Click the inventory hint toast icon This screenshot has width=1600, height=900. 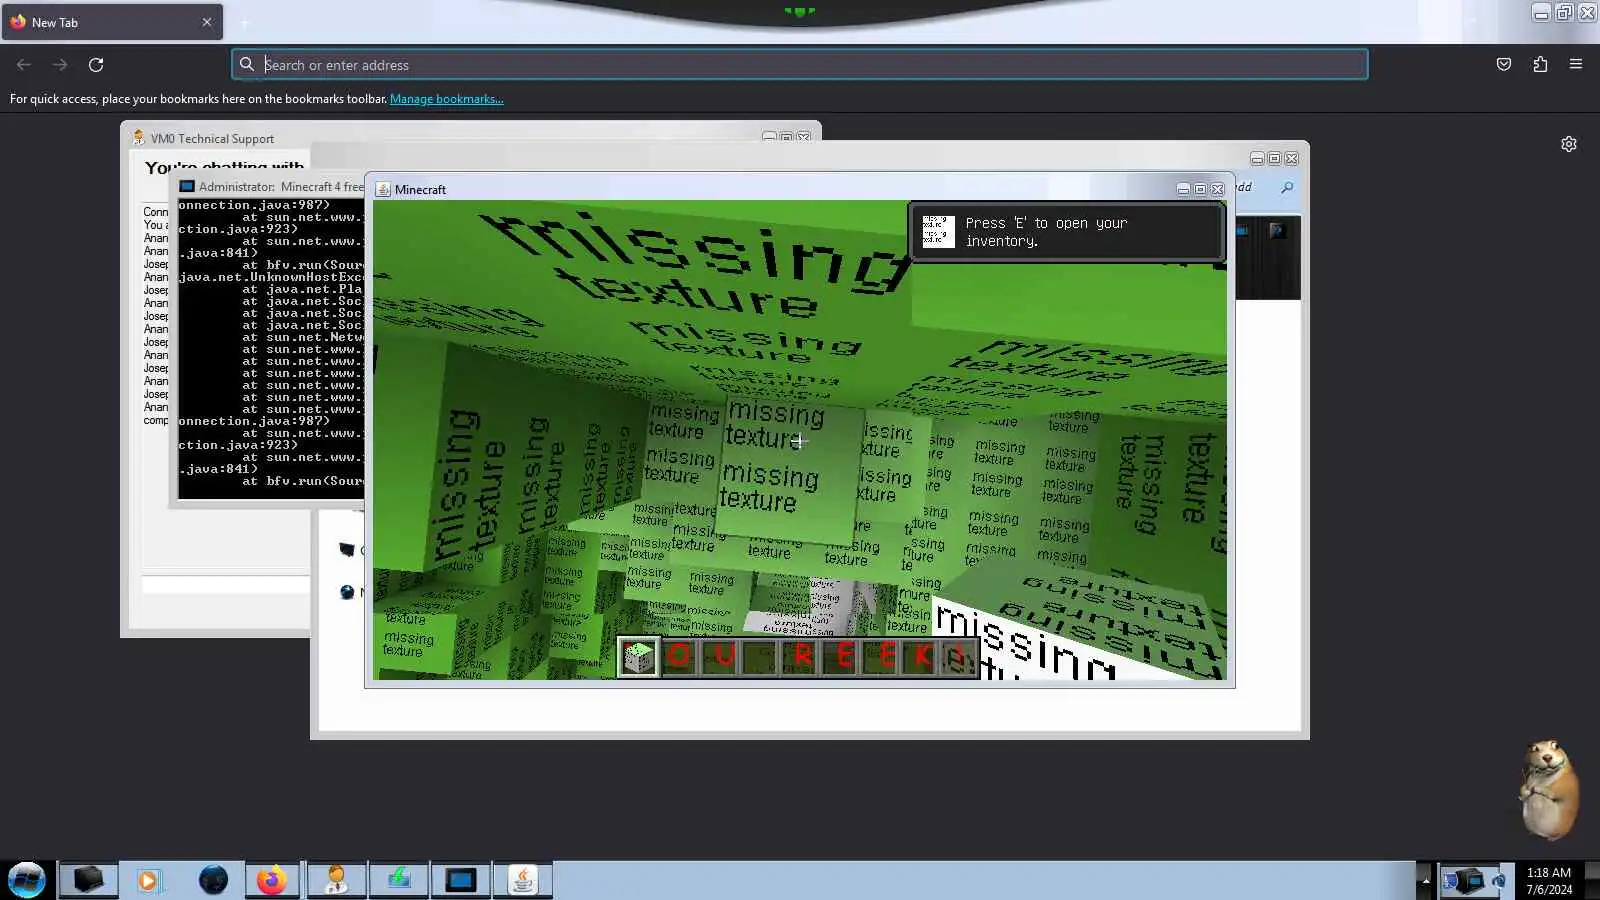(x=938, y=231)
